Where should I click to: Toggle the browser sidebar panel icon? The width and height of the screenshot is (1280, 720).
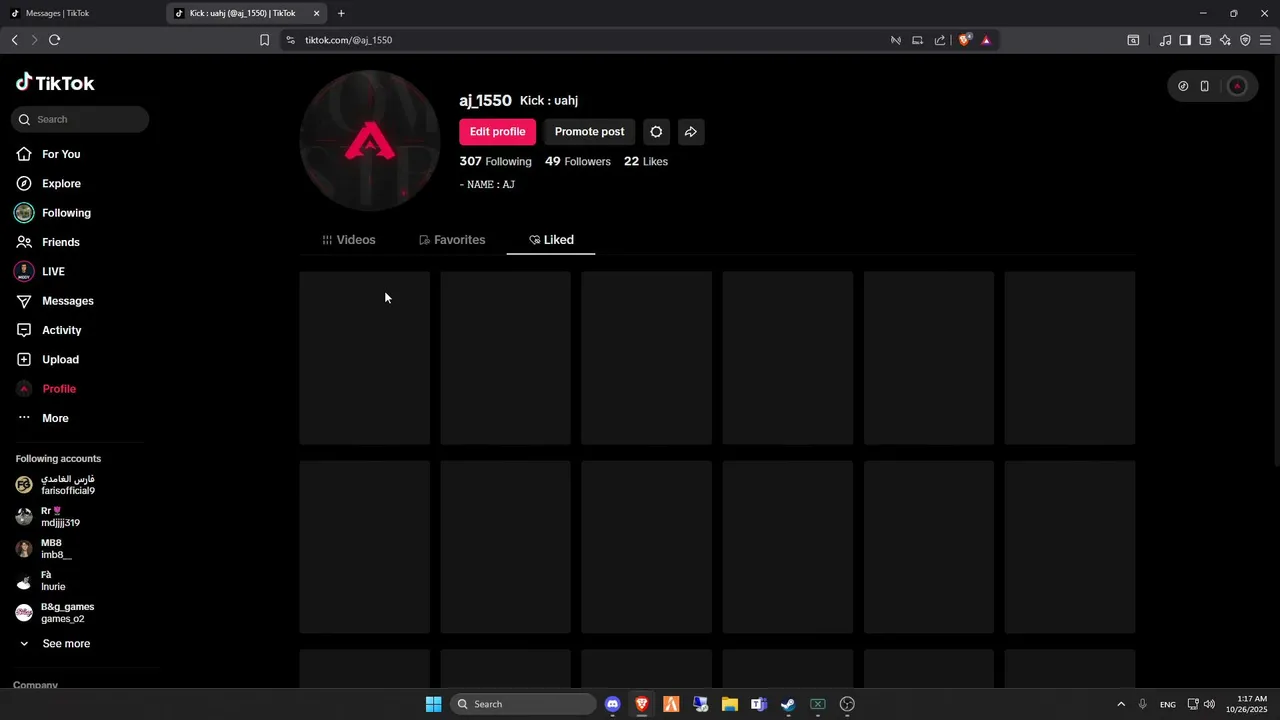1185,40
